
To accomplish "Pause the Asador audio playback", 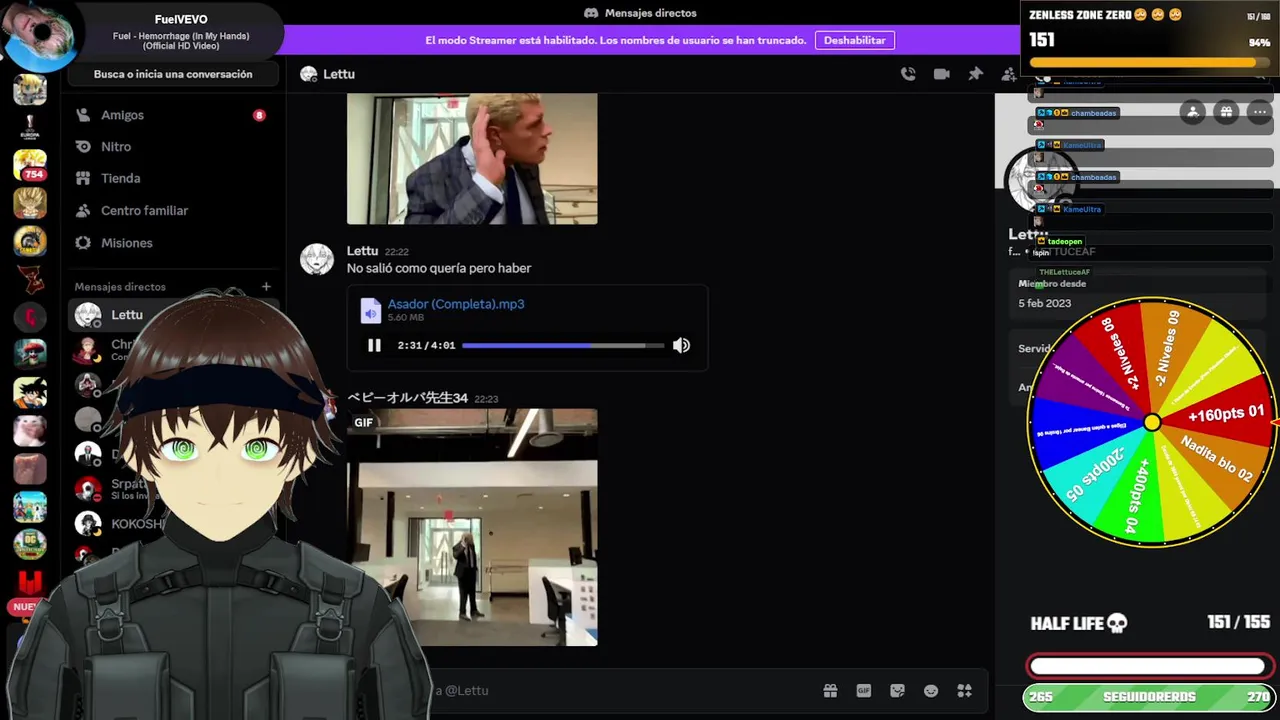I will tap(374, 345).
